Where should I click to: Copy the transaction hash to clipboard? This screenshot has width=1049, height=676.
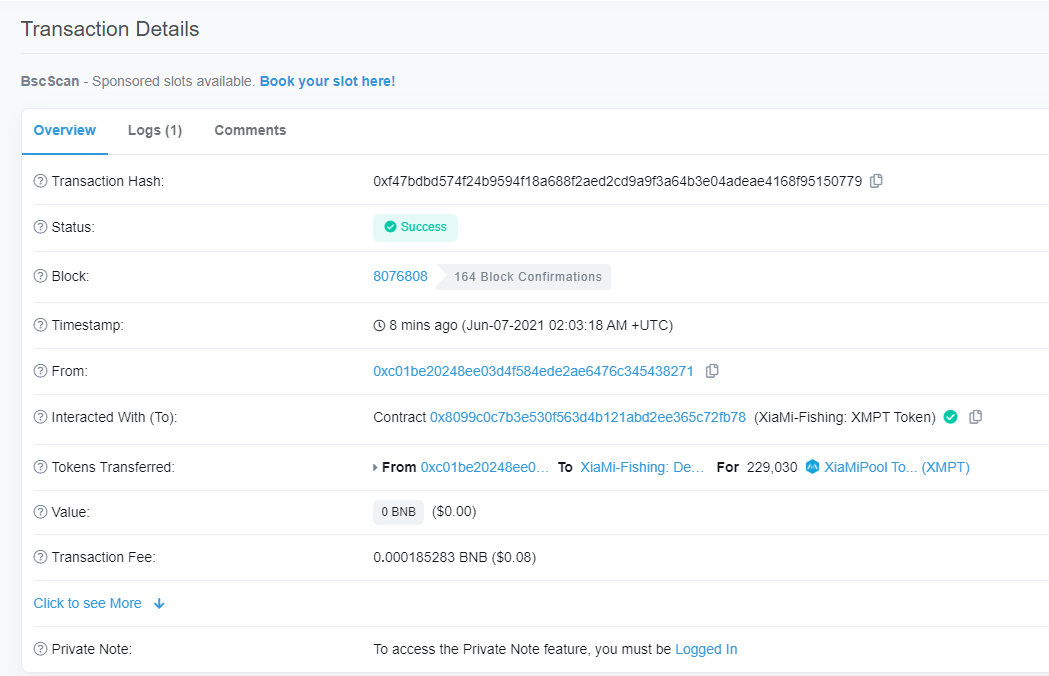[x=876, y=181]
